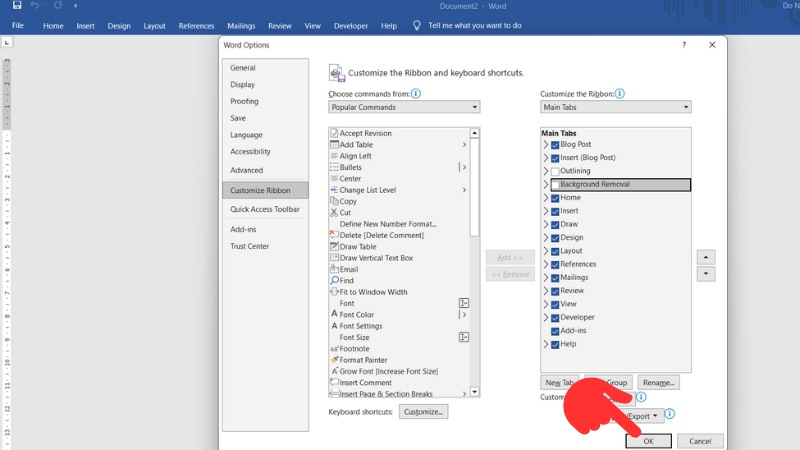This screenshot has width=800, height=450.
Task: Click the dialog Help question mark
Action: [684, 45]
